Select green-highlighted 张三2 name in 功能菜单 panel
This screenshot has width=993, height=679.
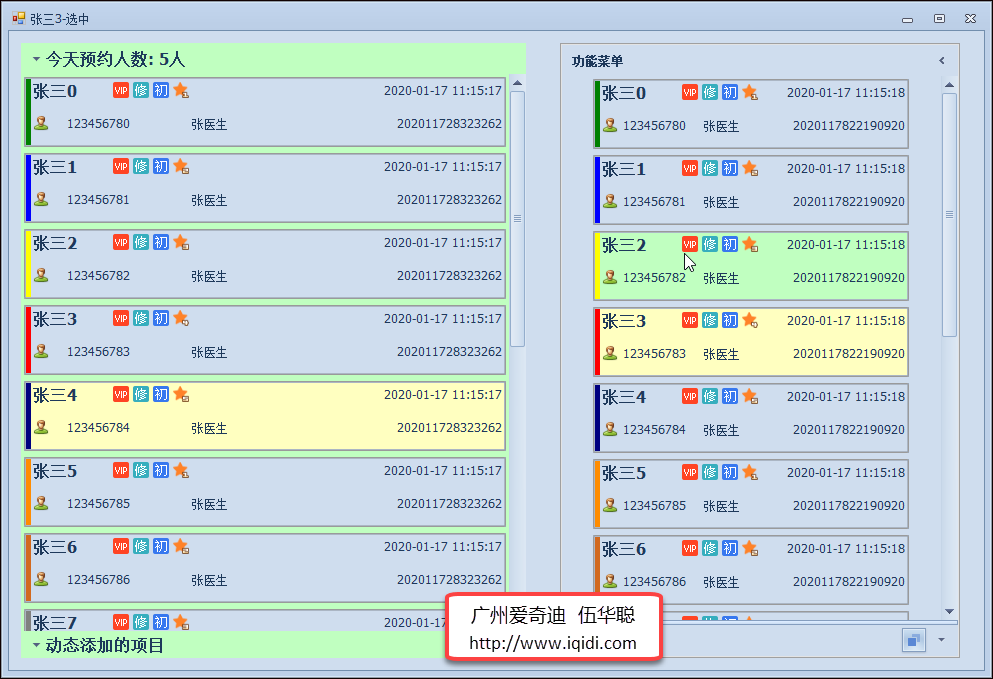pos(624,245)
